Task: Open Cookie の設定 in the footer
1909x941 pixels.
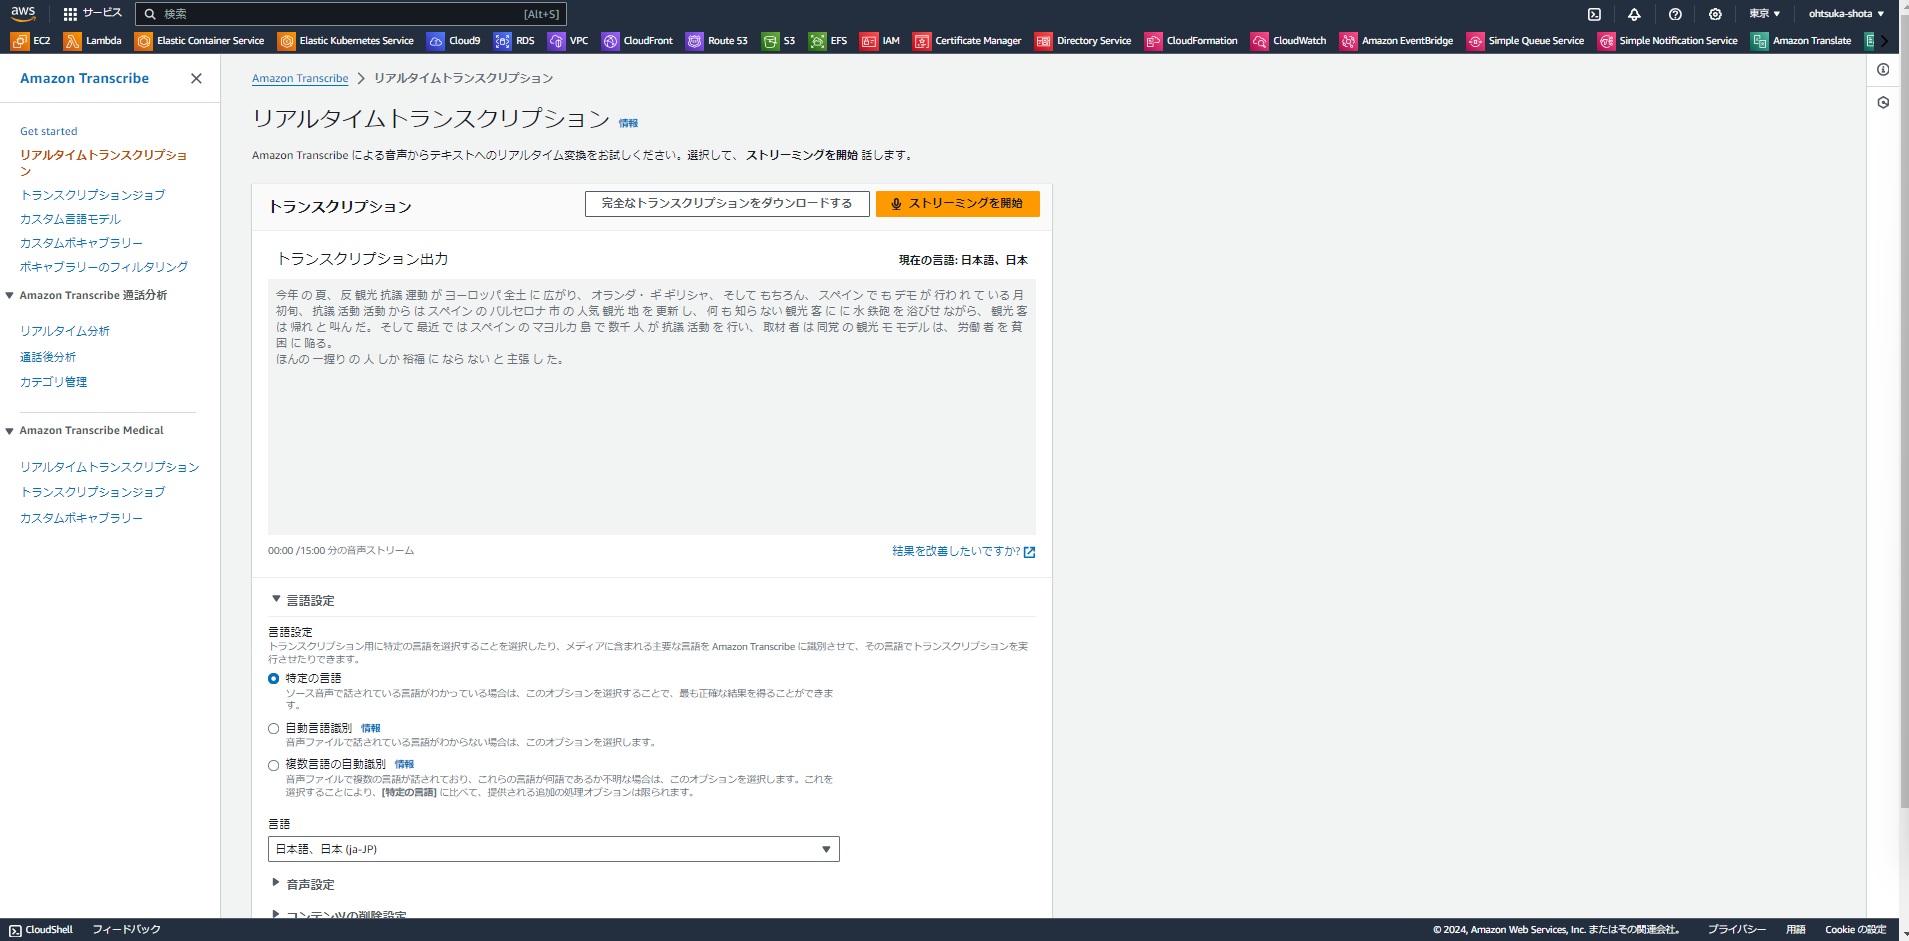Action: [x=1856, y=930]
